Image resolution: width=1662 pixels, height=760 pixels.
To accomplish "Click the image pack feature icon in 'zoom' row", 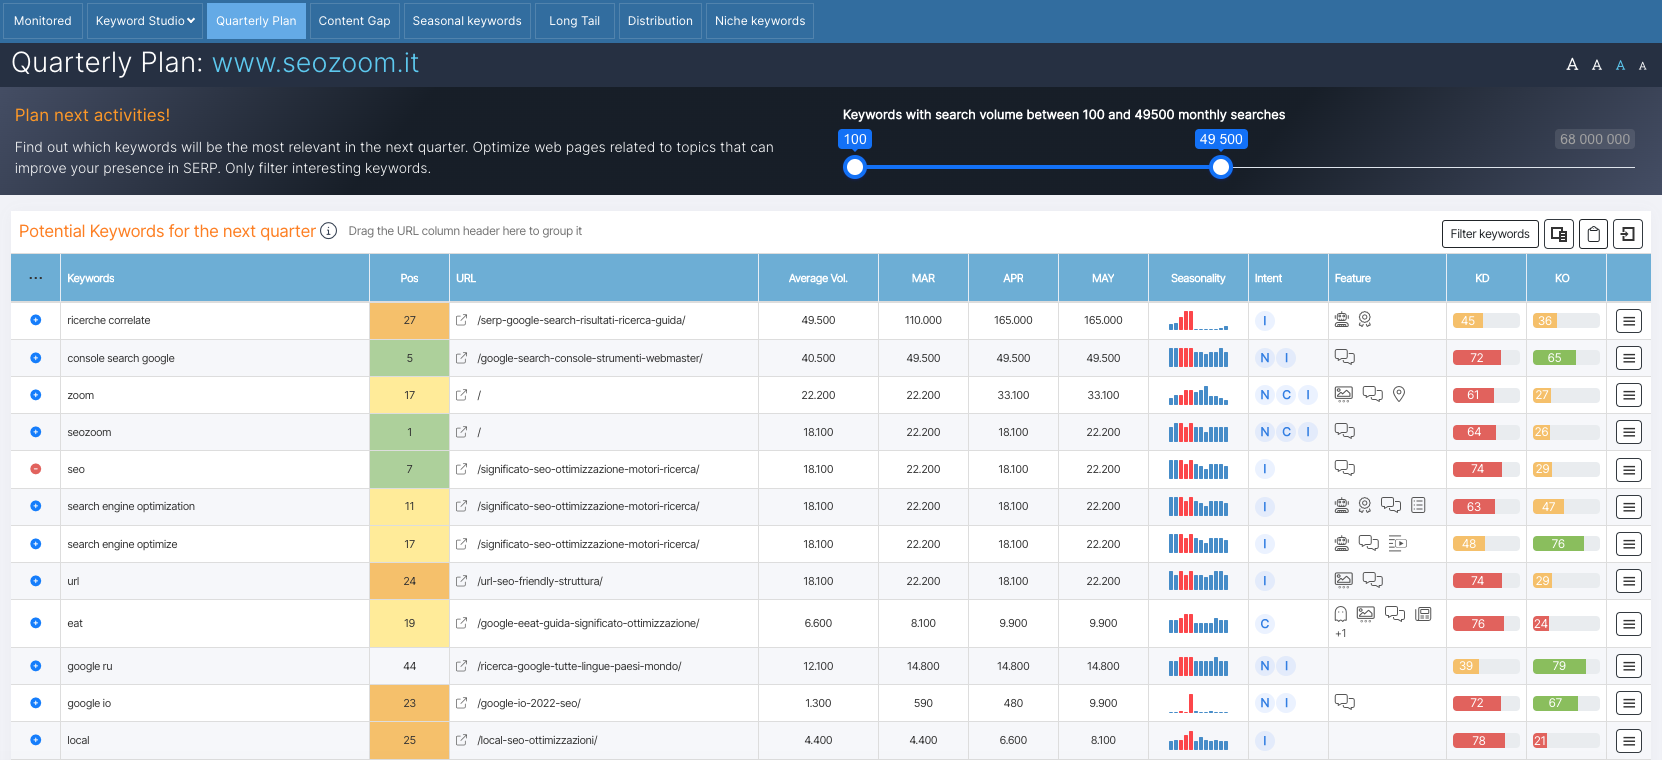I will click(x=1344, y=394).
